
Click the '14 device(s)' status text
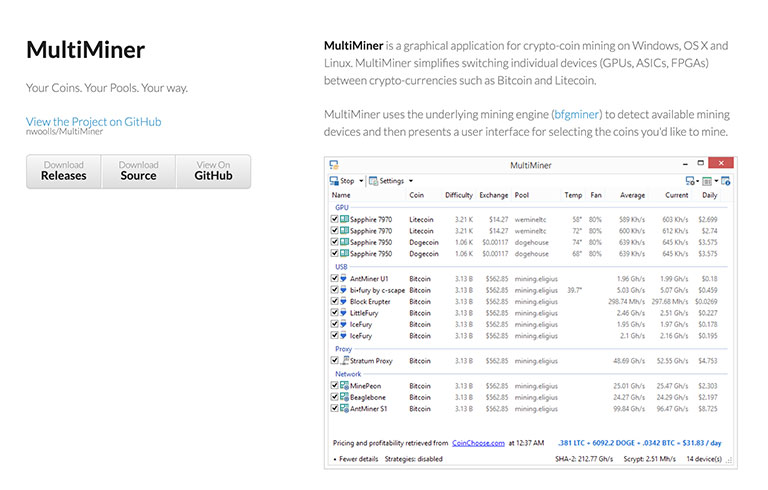tap(704, 459)
